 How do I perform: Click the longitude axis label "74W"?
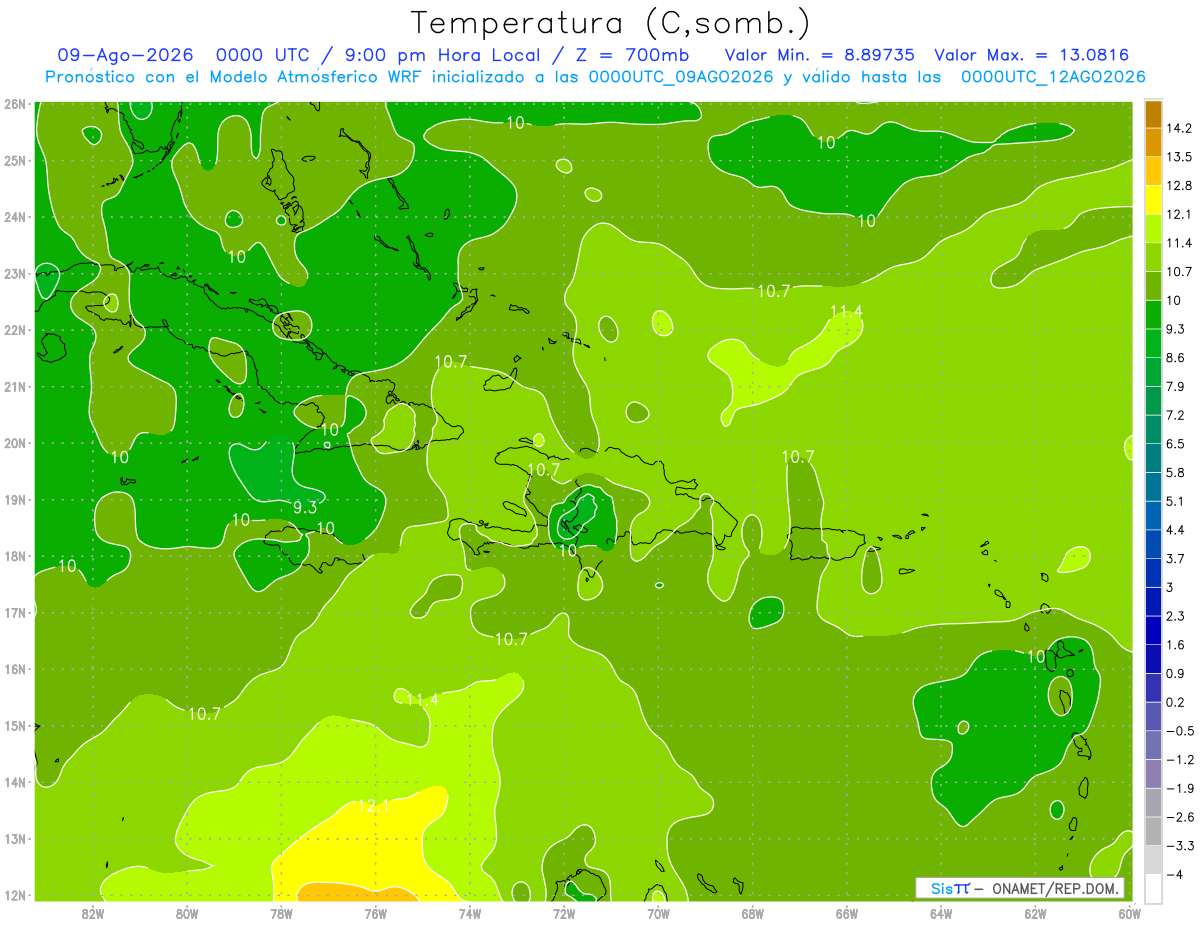(469, 913)
